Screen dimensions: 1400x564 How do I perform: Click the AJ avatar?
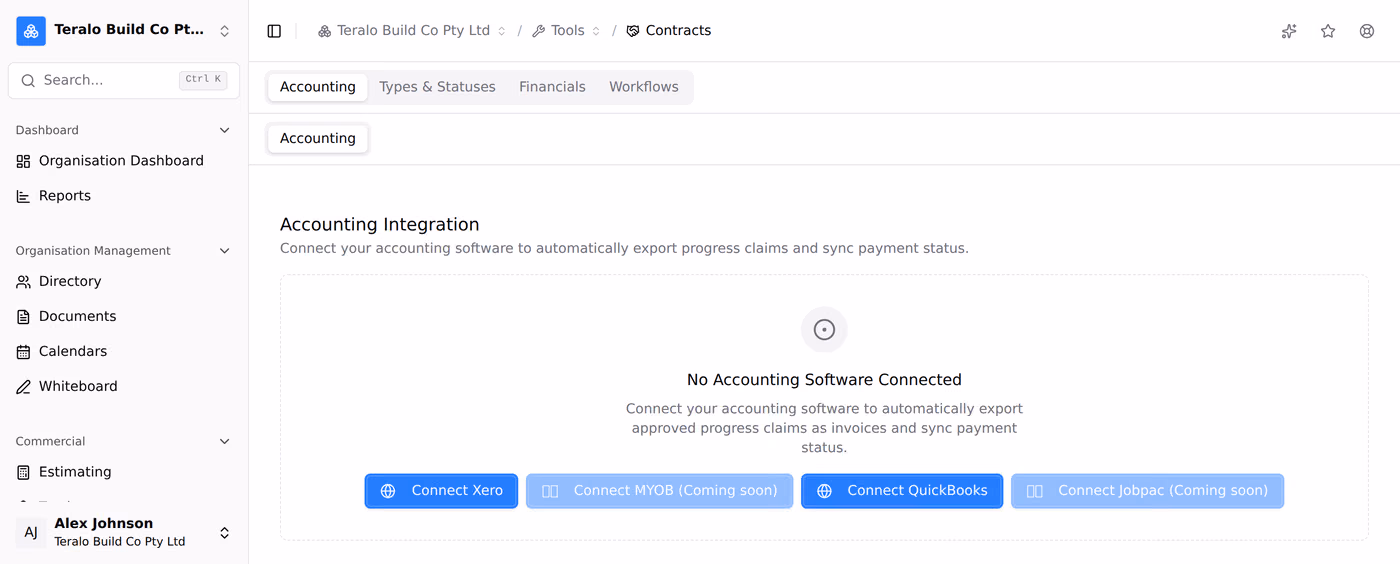click(x=31, y=533)
